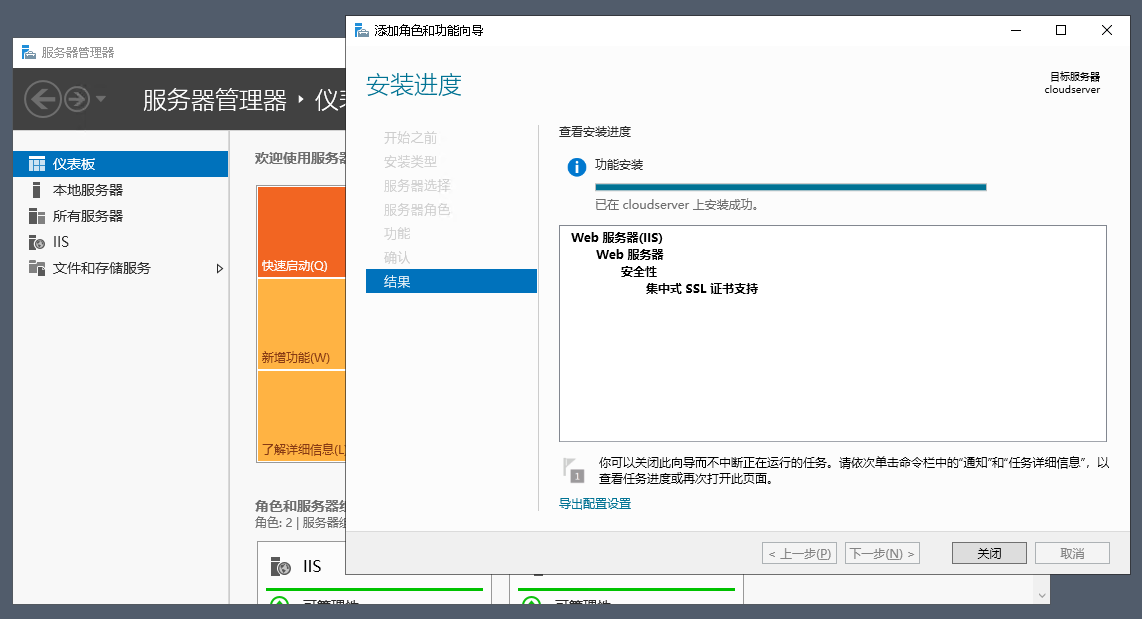
Task: Click the notification flag icon in wizard
Action: click(574, 470)
